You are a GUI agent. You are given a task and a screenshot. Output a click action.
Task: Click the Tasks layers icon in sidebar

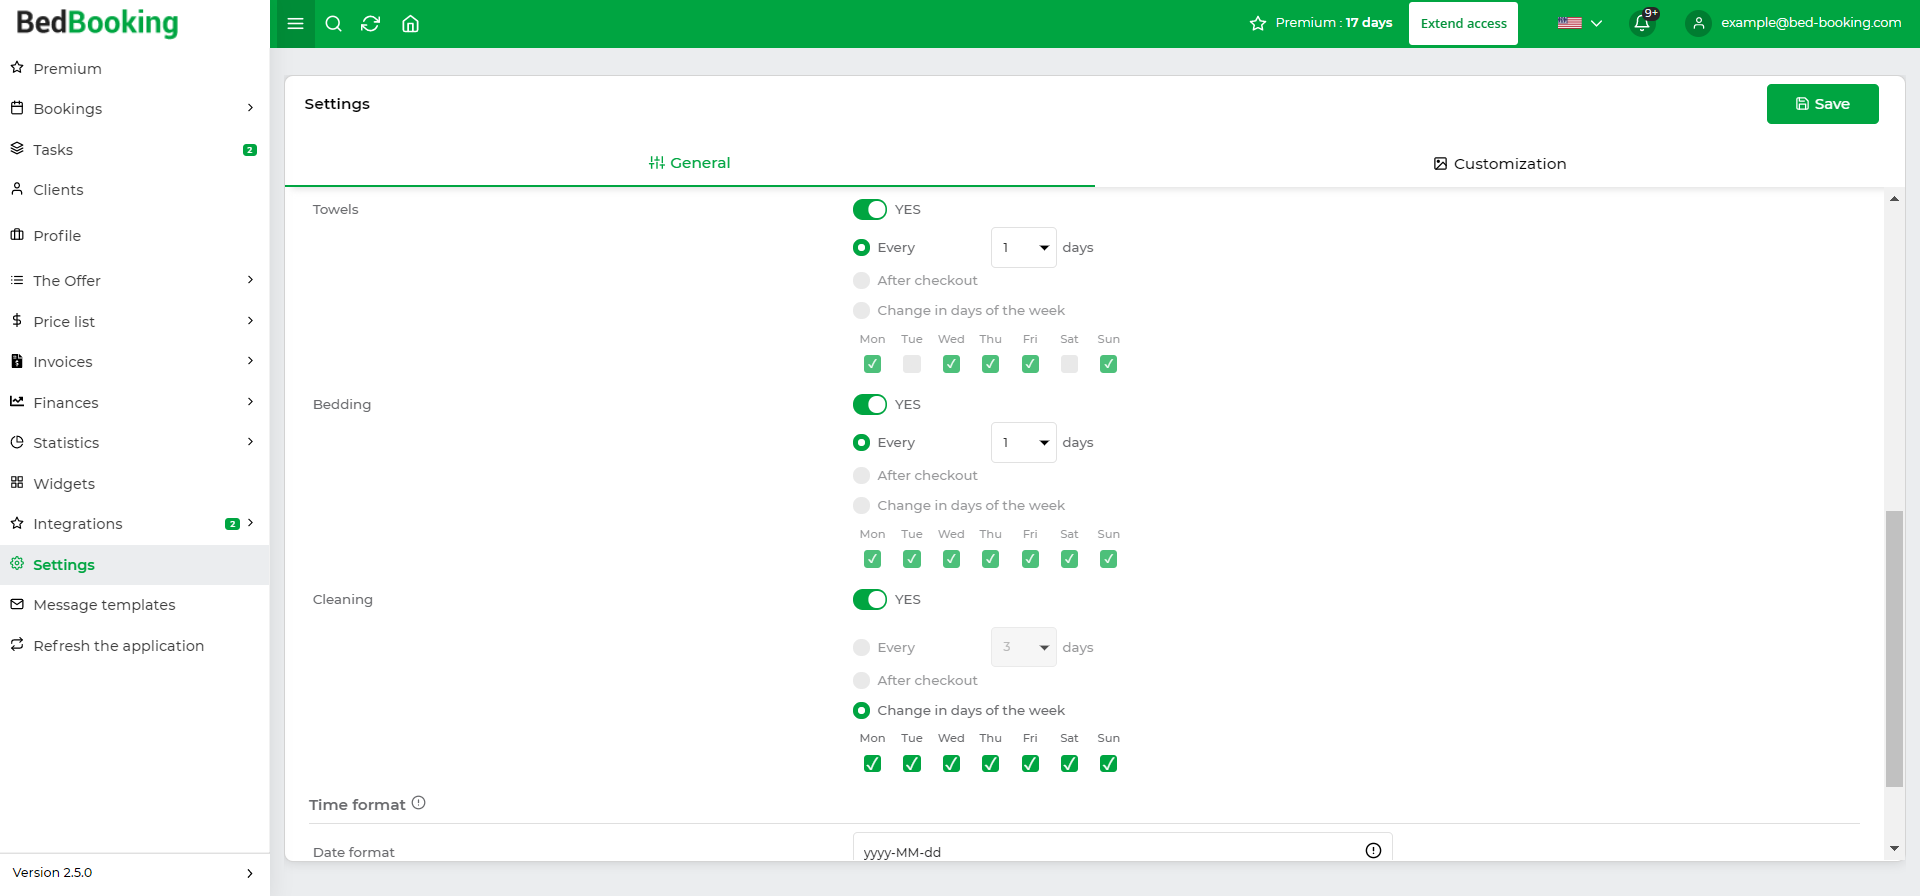(17, 148)
